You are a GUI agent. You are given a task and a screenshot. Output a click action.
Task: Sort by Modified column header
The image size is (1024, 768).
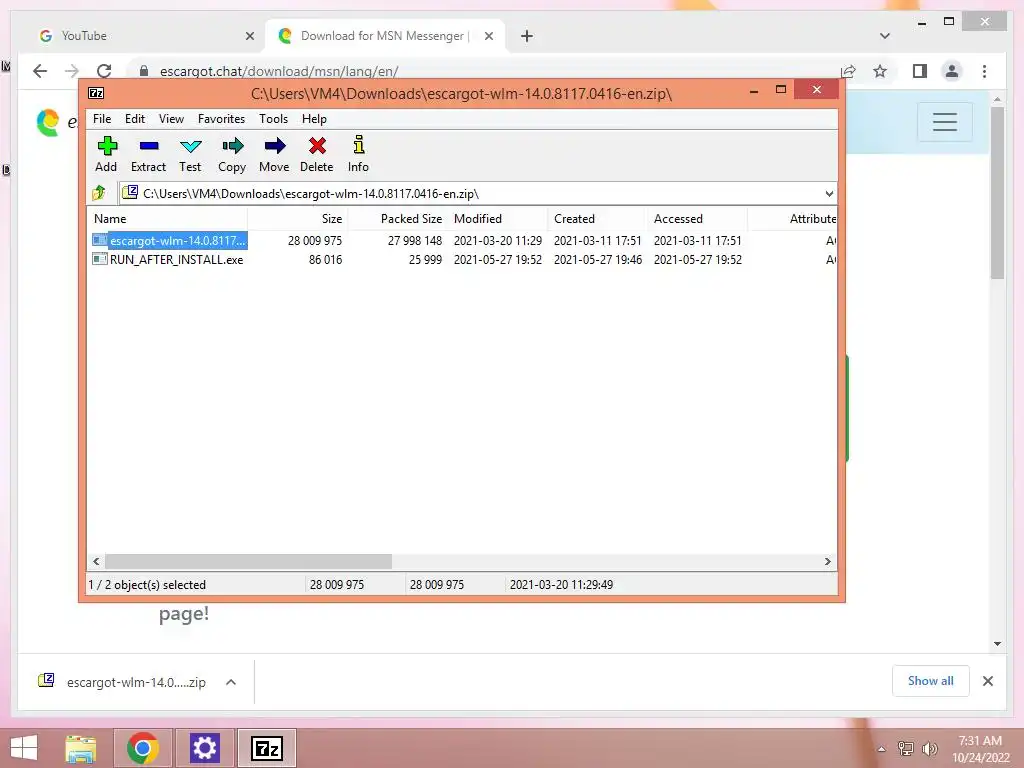coord(498,219)
